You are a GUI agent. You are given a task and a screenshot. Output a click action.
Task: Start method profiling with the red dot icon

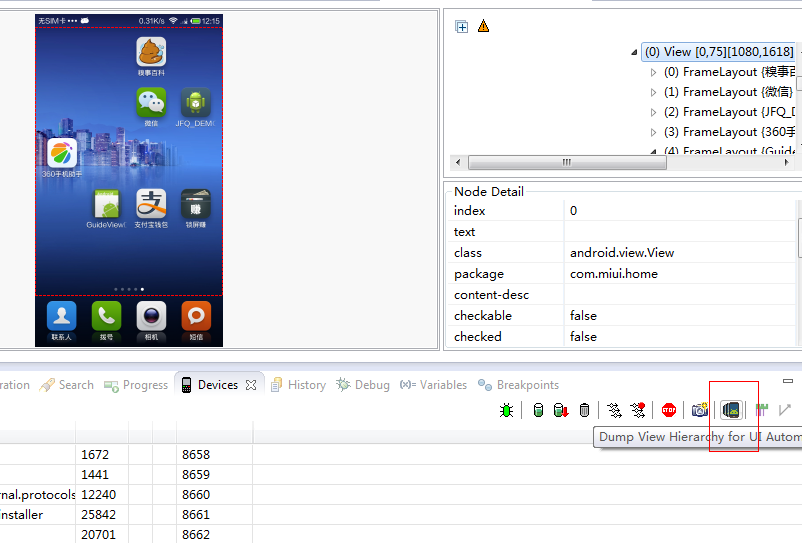point(638,410)
